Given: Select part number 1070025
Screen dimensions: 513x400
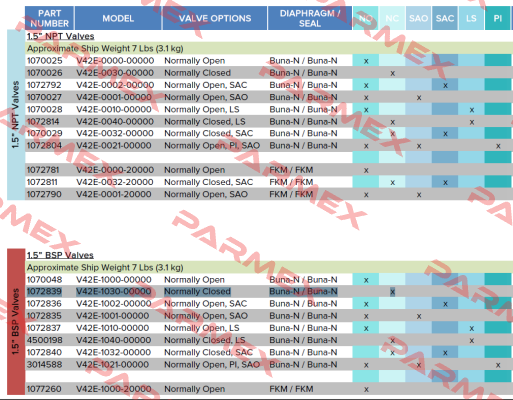Looking at the screenshot, I should point(44,61).
